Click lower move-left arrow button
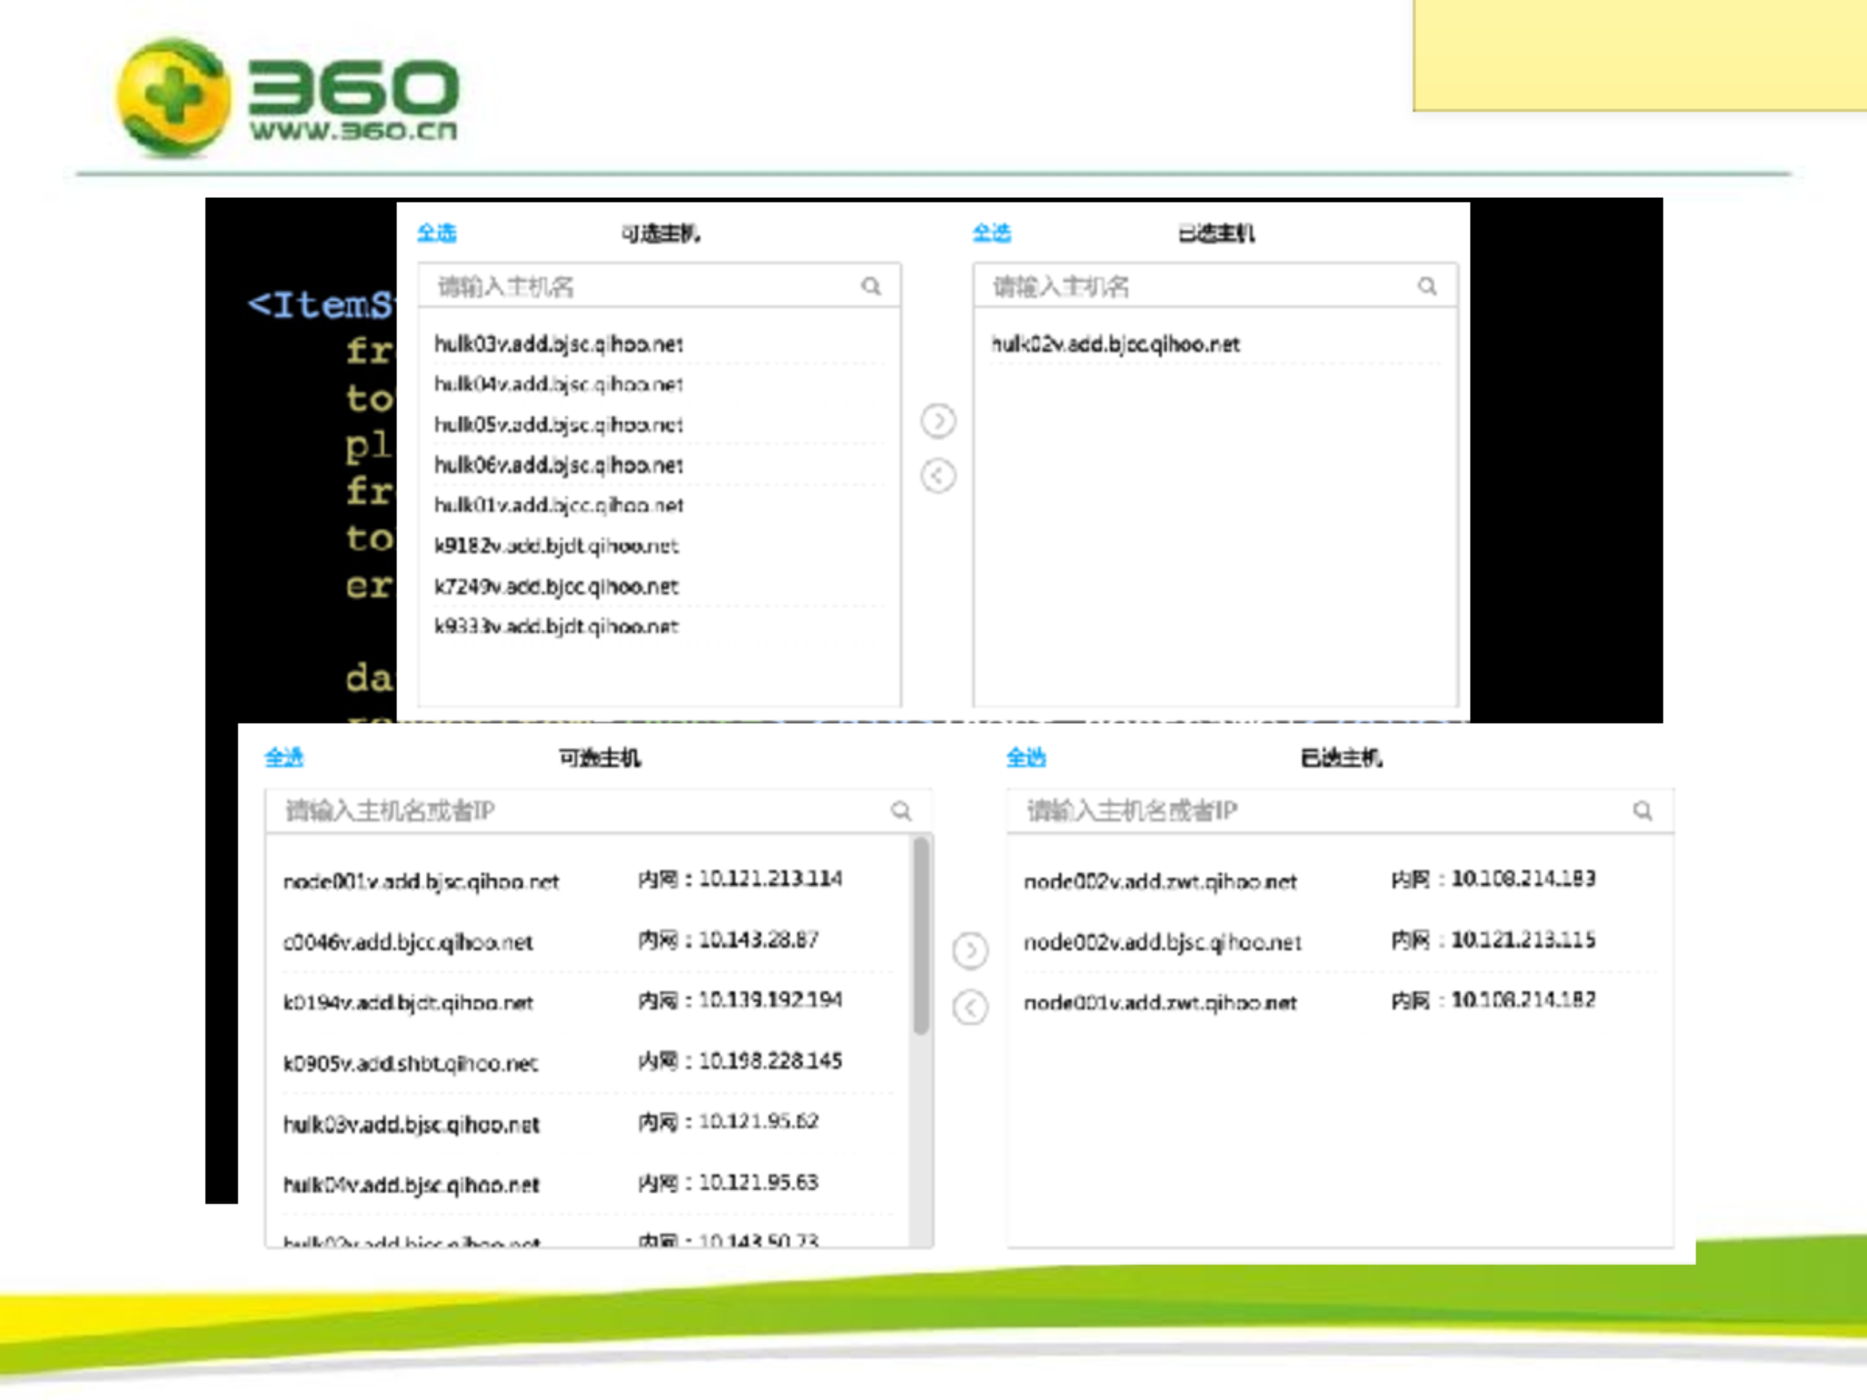Image resolution: width=1867 pixels, height=1400 pixels. click(x=970, y=1007)
